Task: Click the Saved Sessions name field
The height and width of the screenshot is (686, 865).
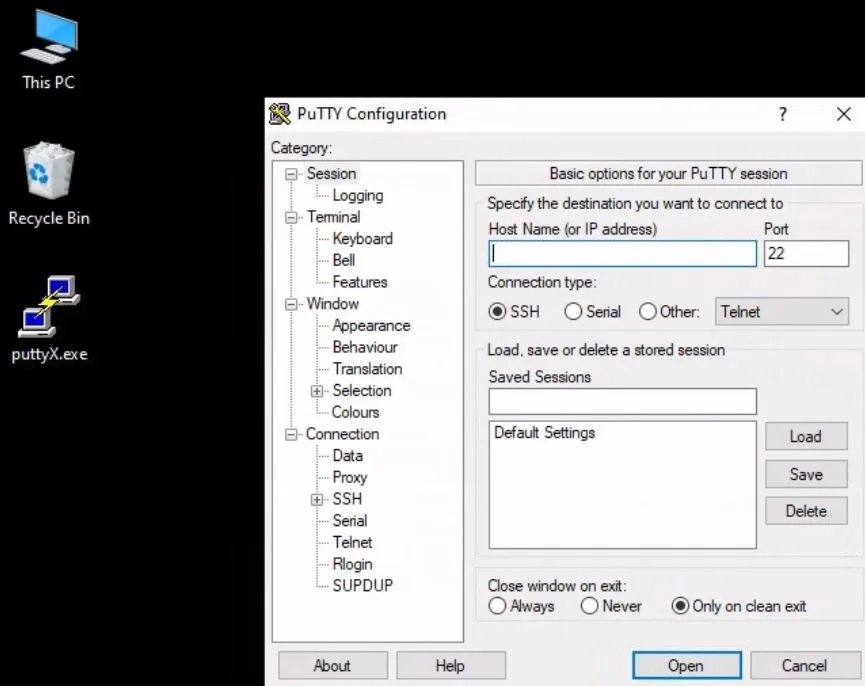Action: 622,401
